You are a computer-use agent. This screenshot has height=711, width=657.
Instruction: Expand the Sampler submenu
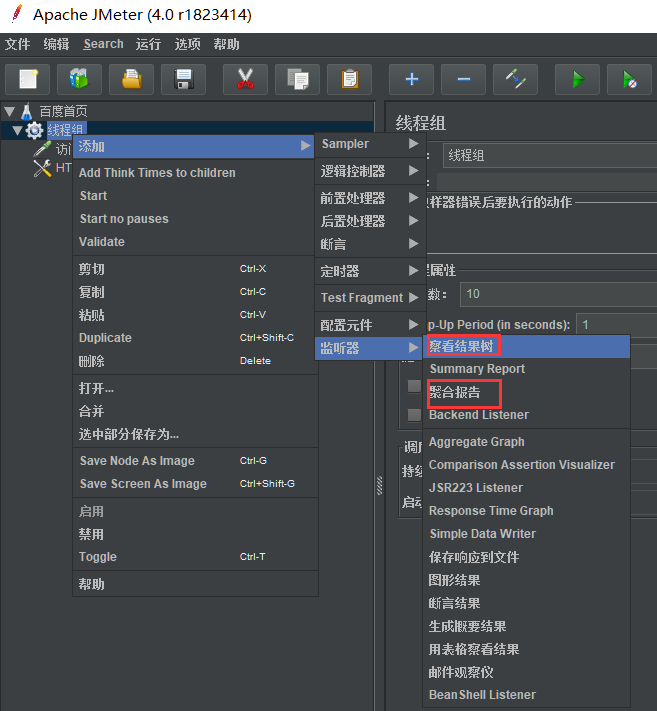pos(370,144)
